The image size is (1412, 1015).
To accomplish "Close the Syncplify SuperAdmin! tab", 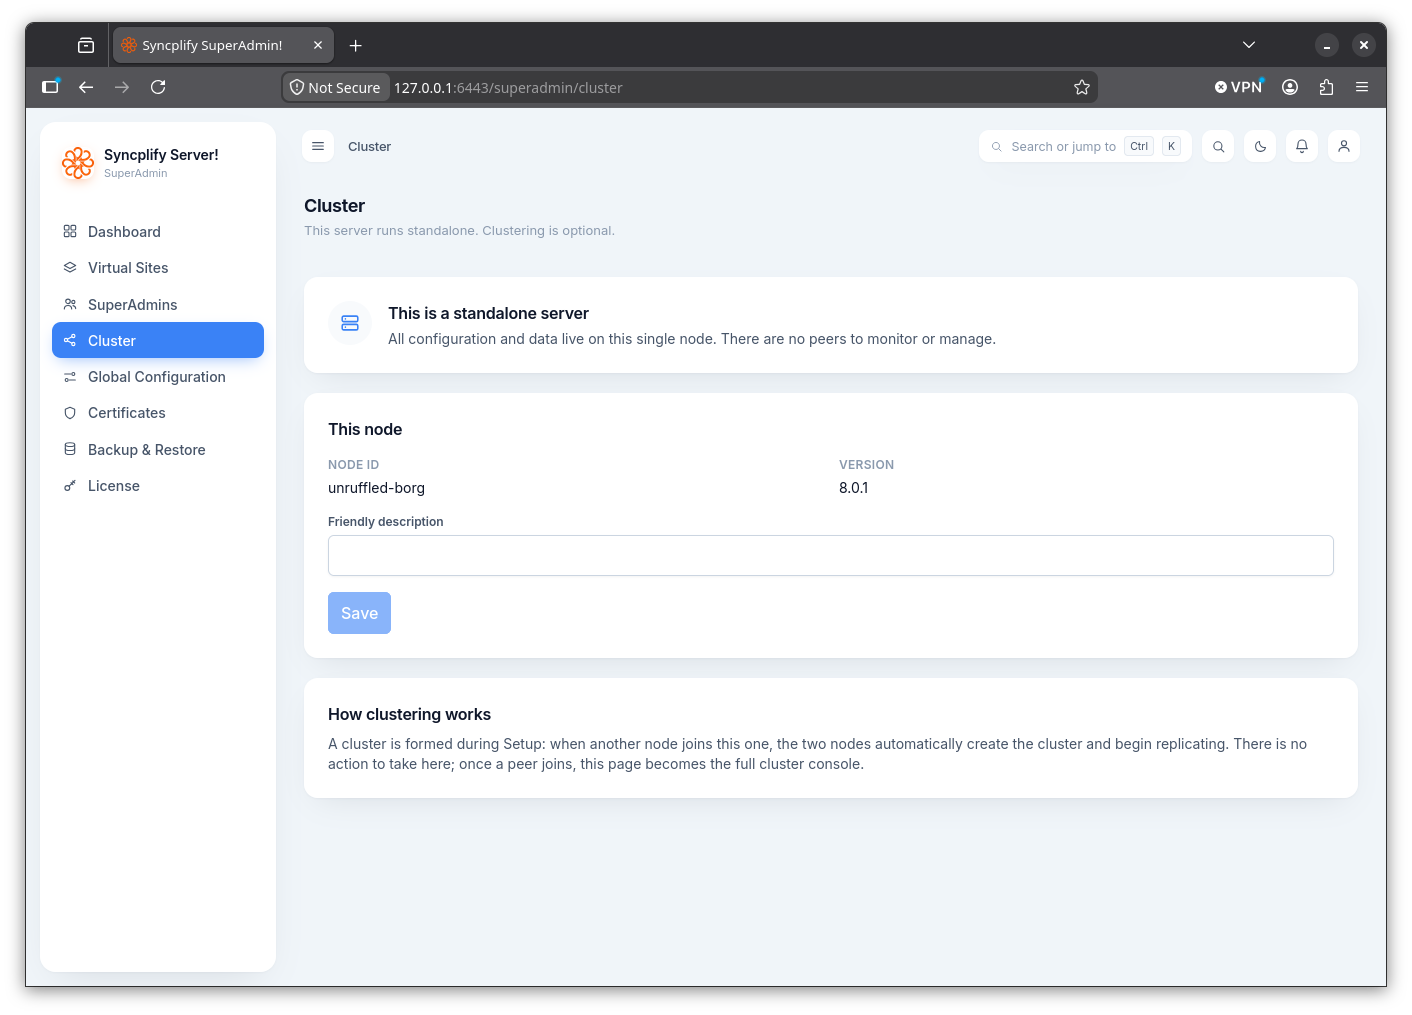I will coord(318,45).
